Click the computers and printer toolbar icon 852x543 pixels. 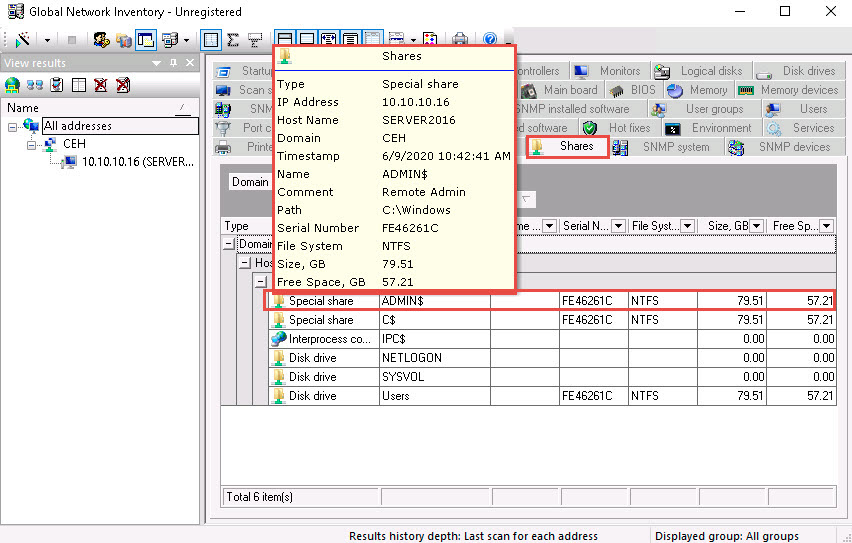tap(170, 39)
